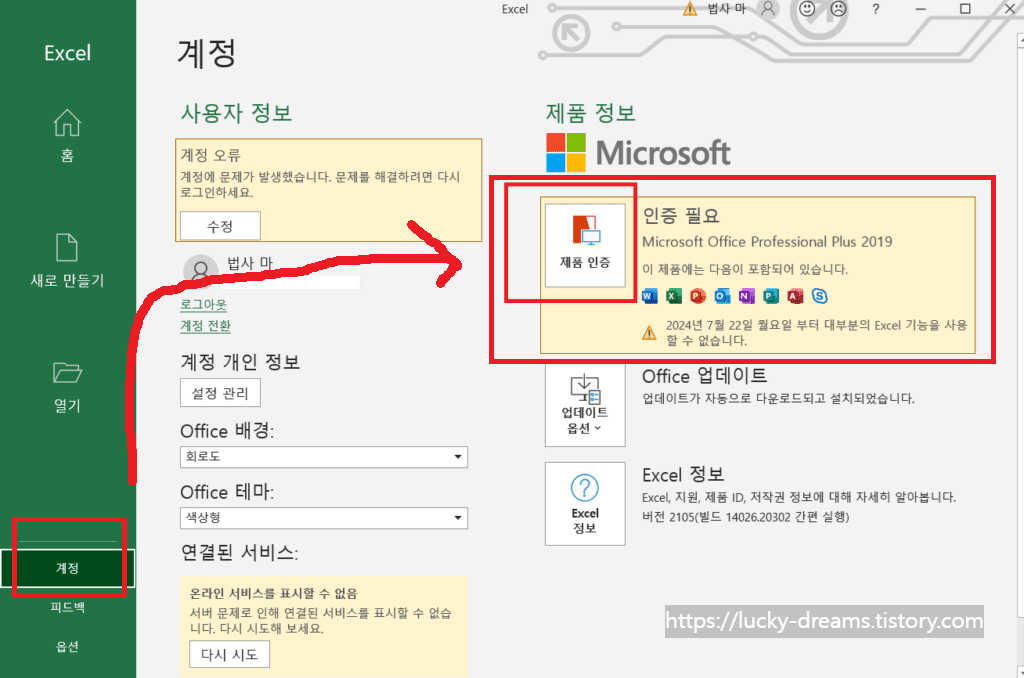Click the PowerPoint app icon

tap(698, 296)
